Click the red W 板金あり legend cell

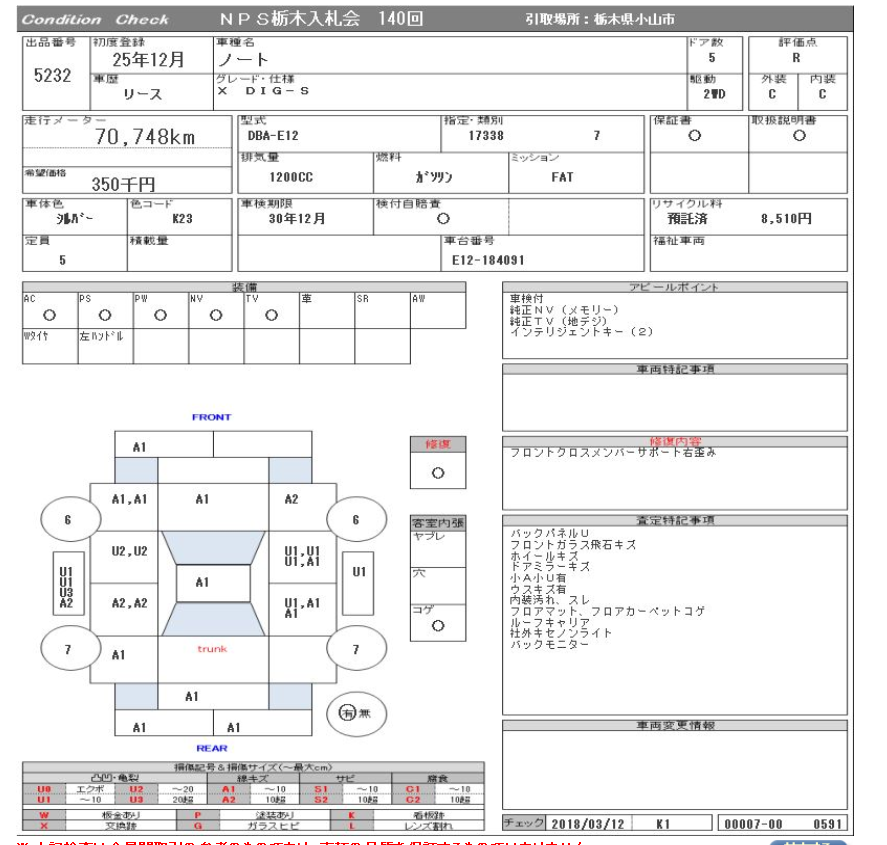pos(43,816)
